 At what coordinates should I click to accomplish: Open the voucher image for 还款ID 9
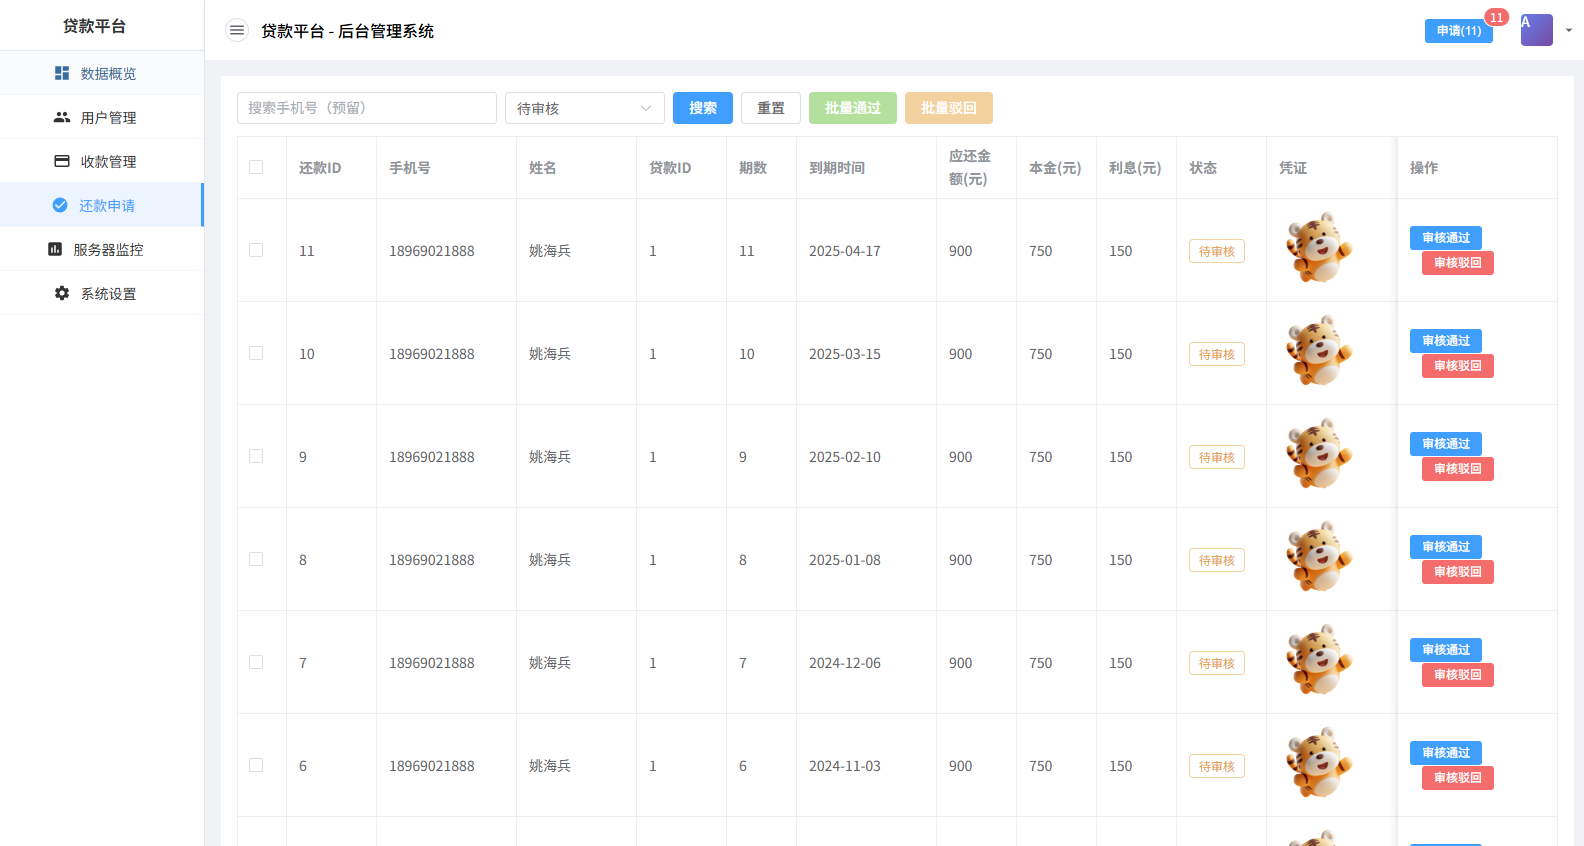1319,454
